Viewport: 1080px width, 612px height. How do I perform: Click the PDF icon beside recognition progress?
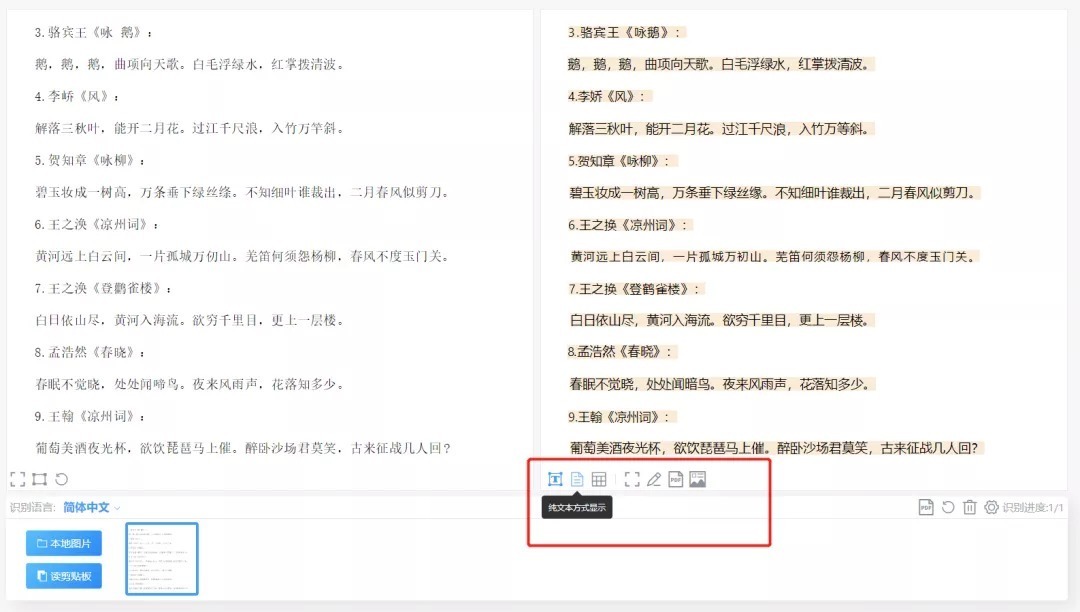[926, 507]
